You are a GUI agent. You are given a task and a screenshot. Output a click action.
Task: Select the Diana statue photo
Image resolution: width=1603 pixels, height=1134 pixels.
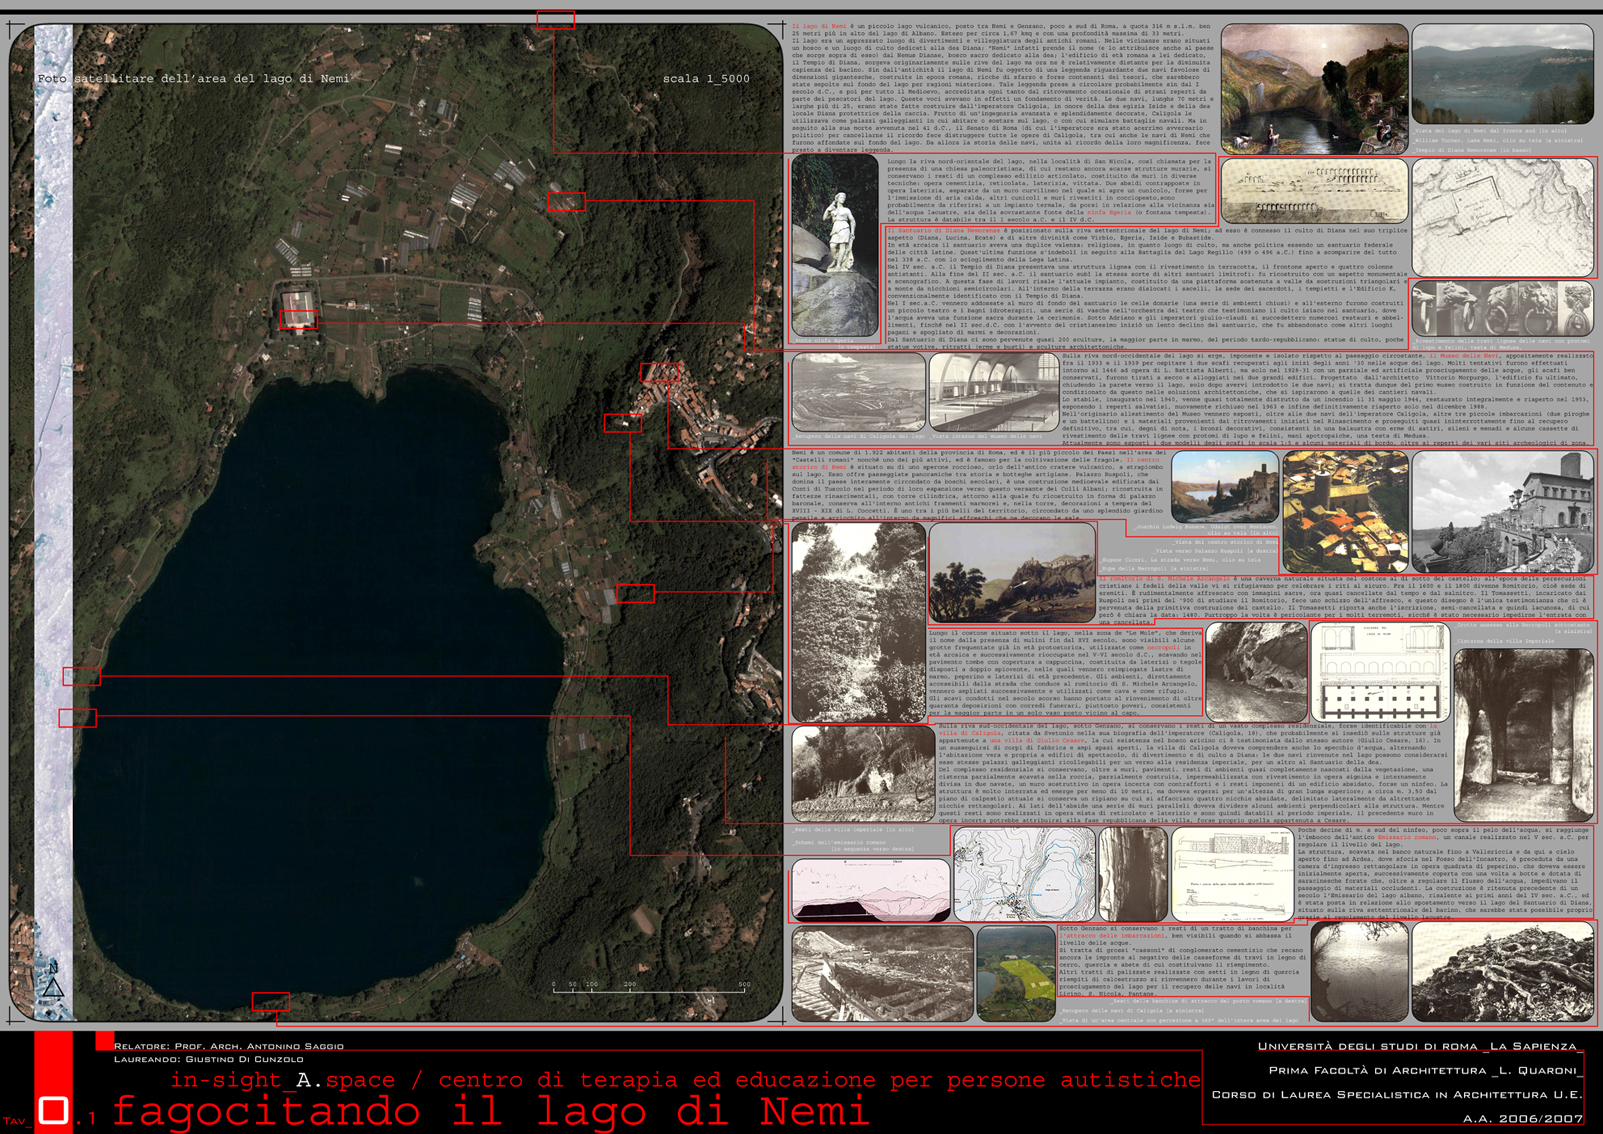(x=835, y=246)
